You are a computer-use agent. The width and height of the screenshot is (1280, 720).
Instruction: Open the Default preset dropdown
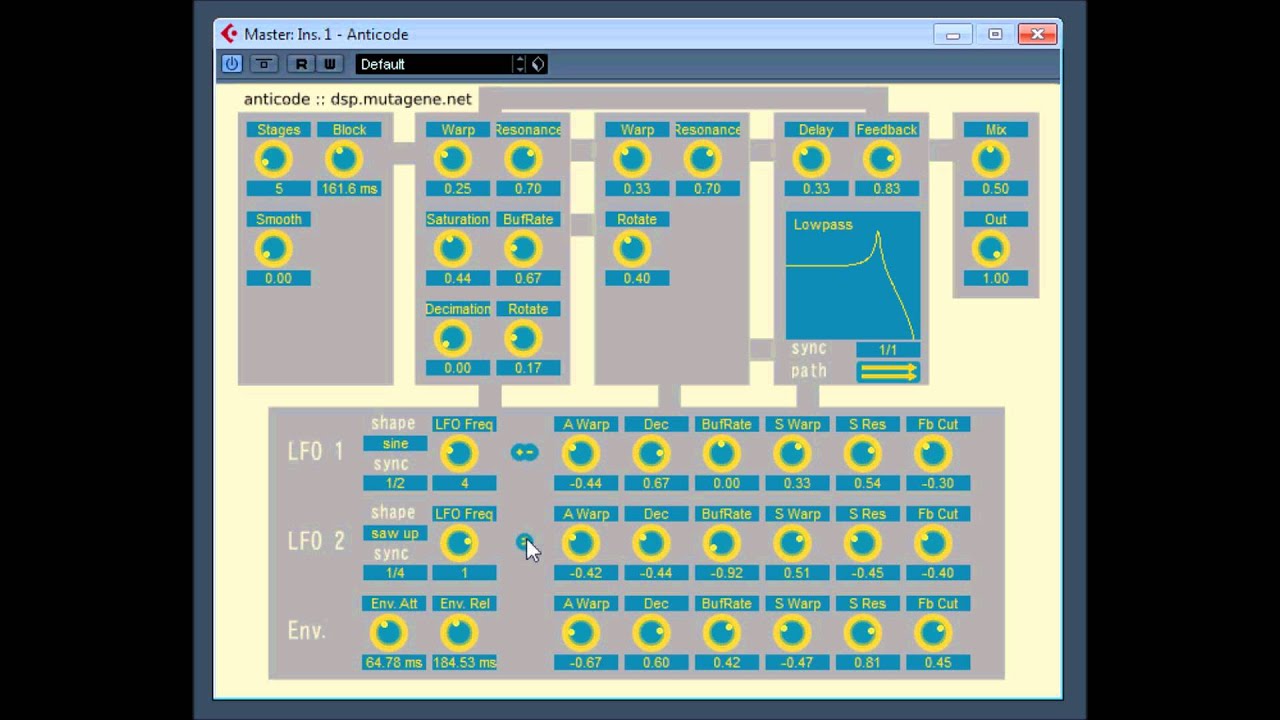click(x=434, y=64)
